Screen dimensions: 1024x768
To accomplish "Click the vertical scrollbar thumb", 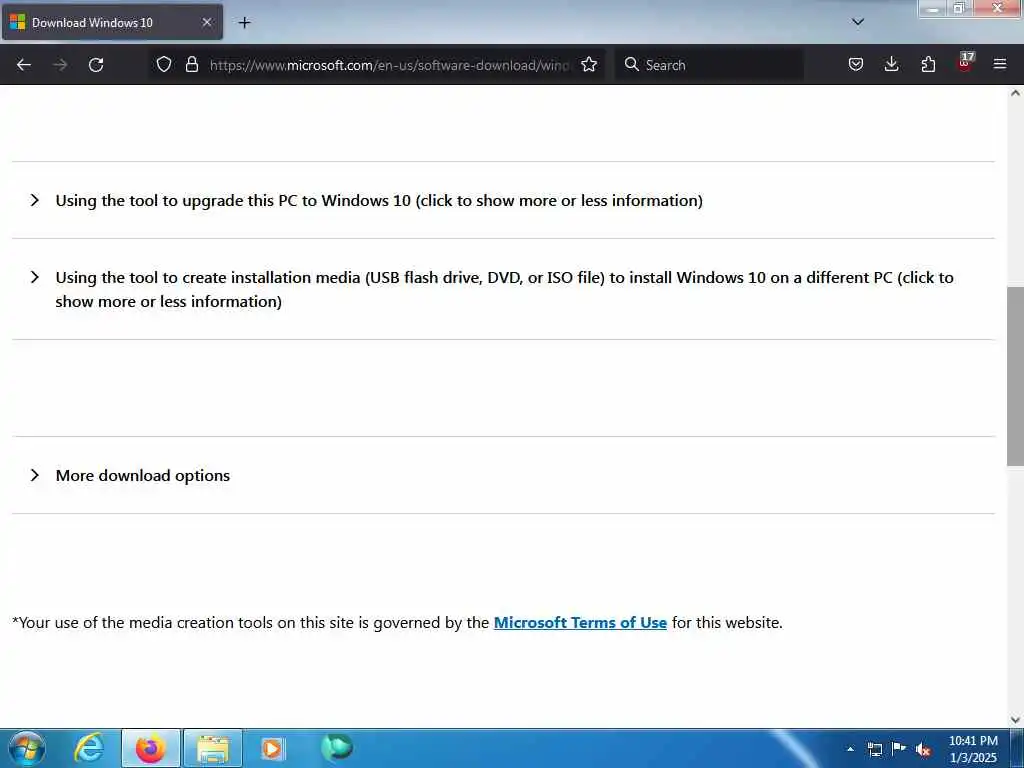I will [x=1015, y=376].
